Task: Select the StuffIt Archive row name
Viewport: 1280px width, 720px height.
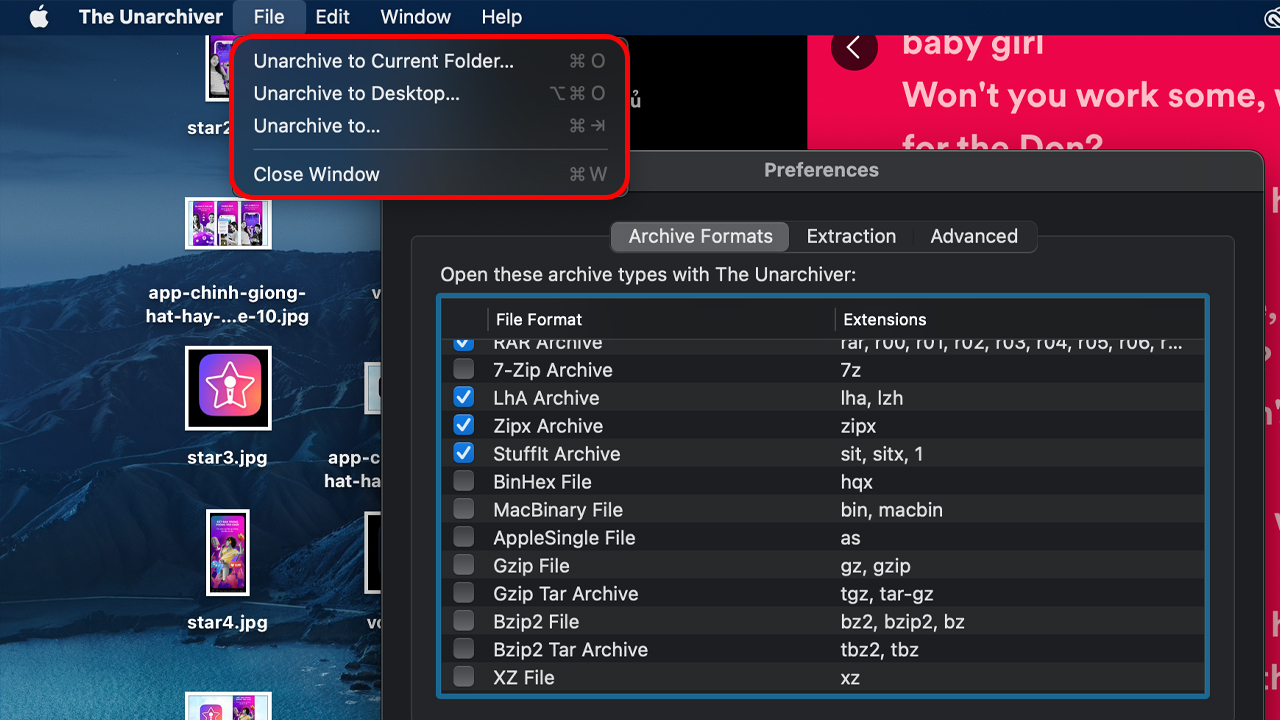Action: tap(556, 454)
